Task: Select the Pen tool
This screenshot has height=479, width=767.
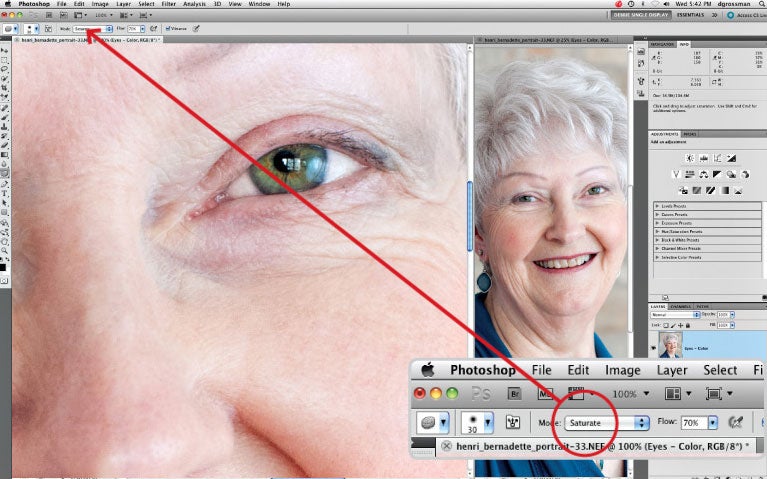Action: pyautogui.click(x=5, y=182)
